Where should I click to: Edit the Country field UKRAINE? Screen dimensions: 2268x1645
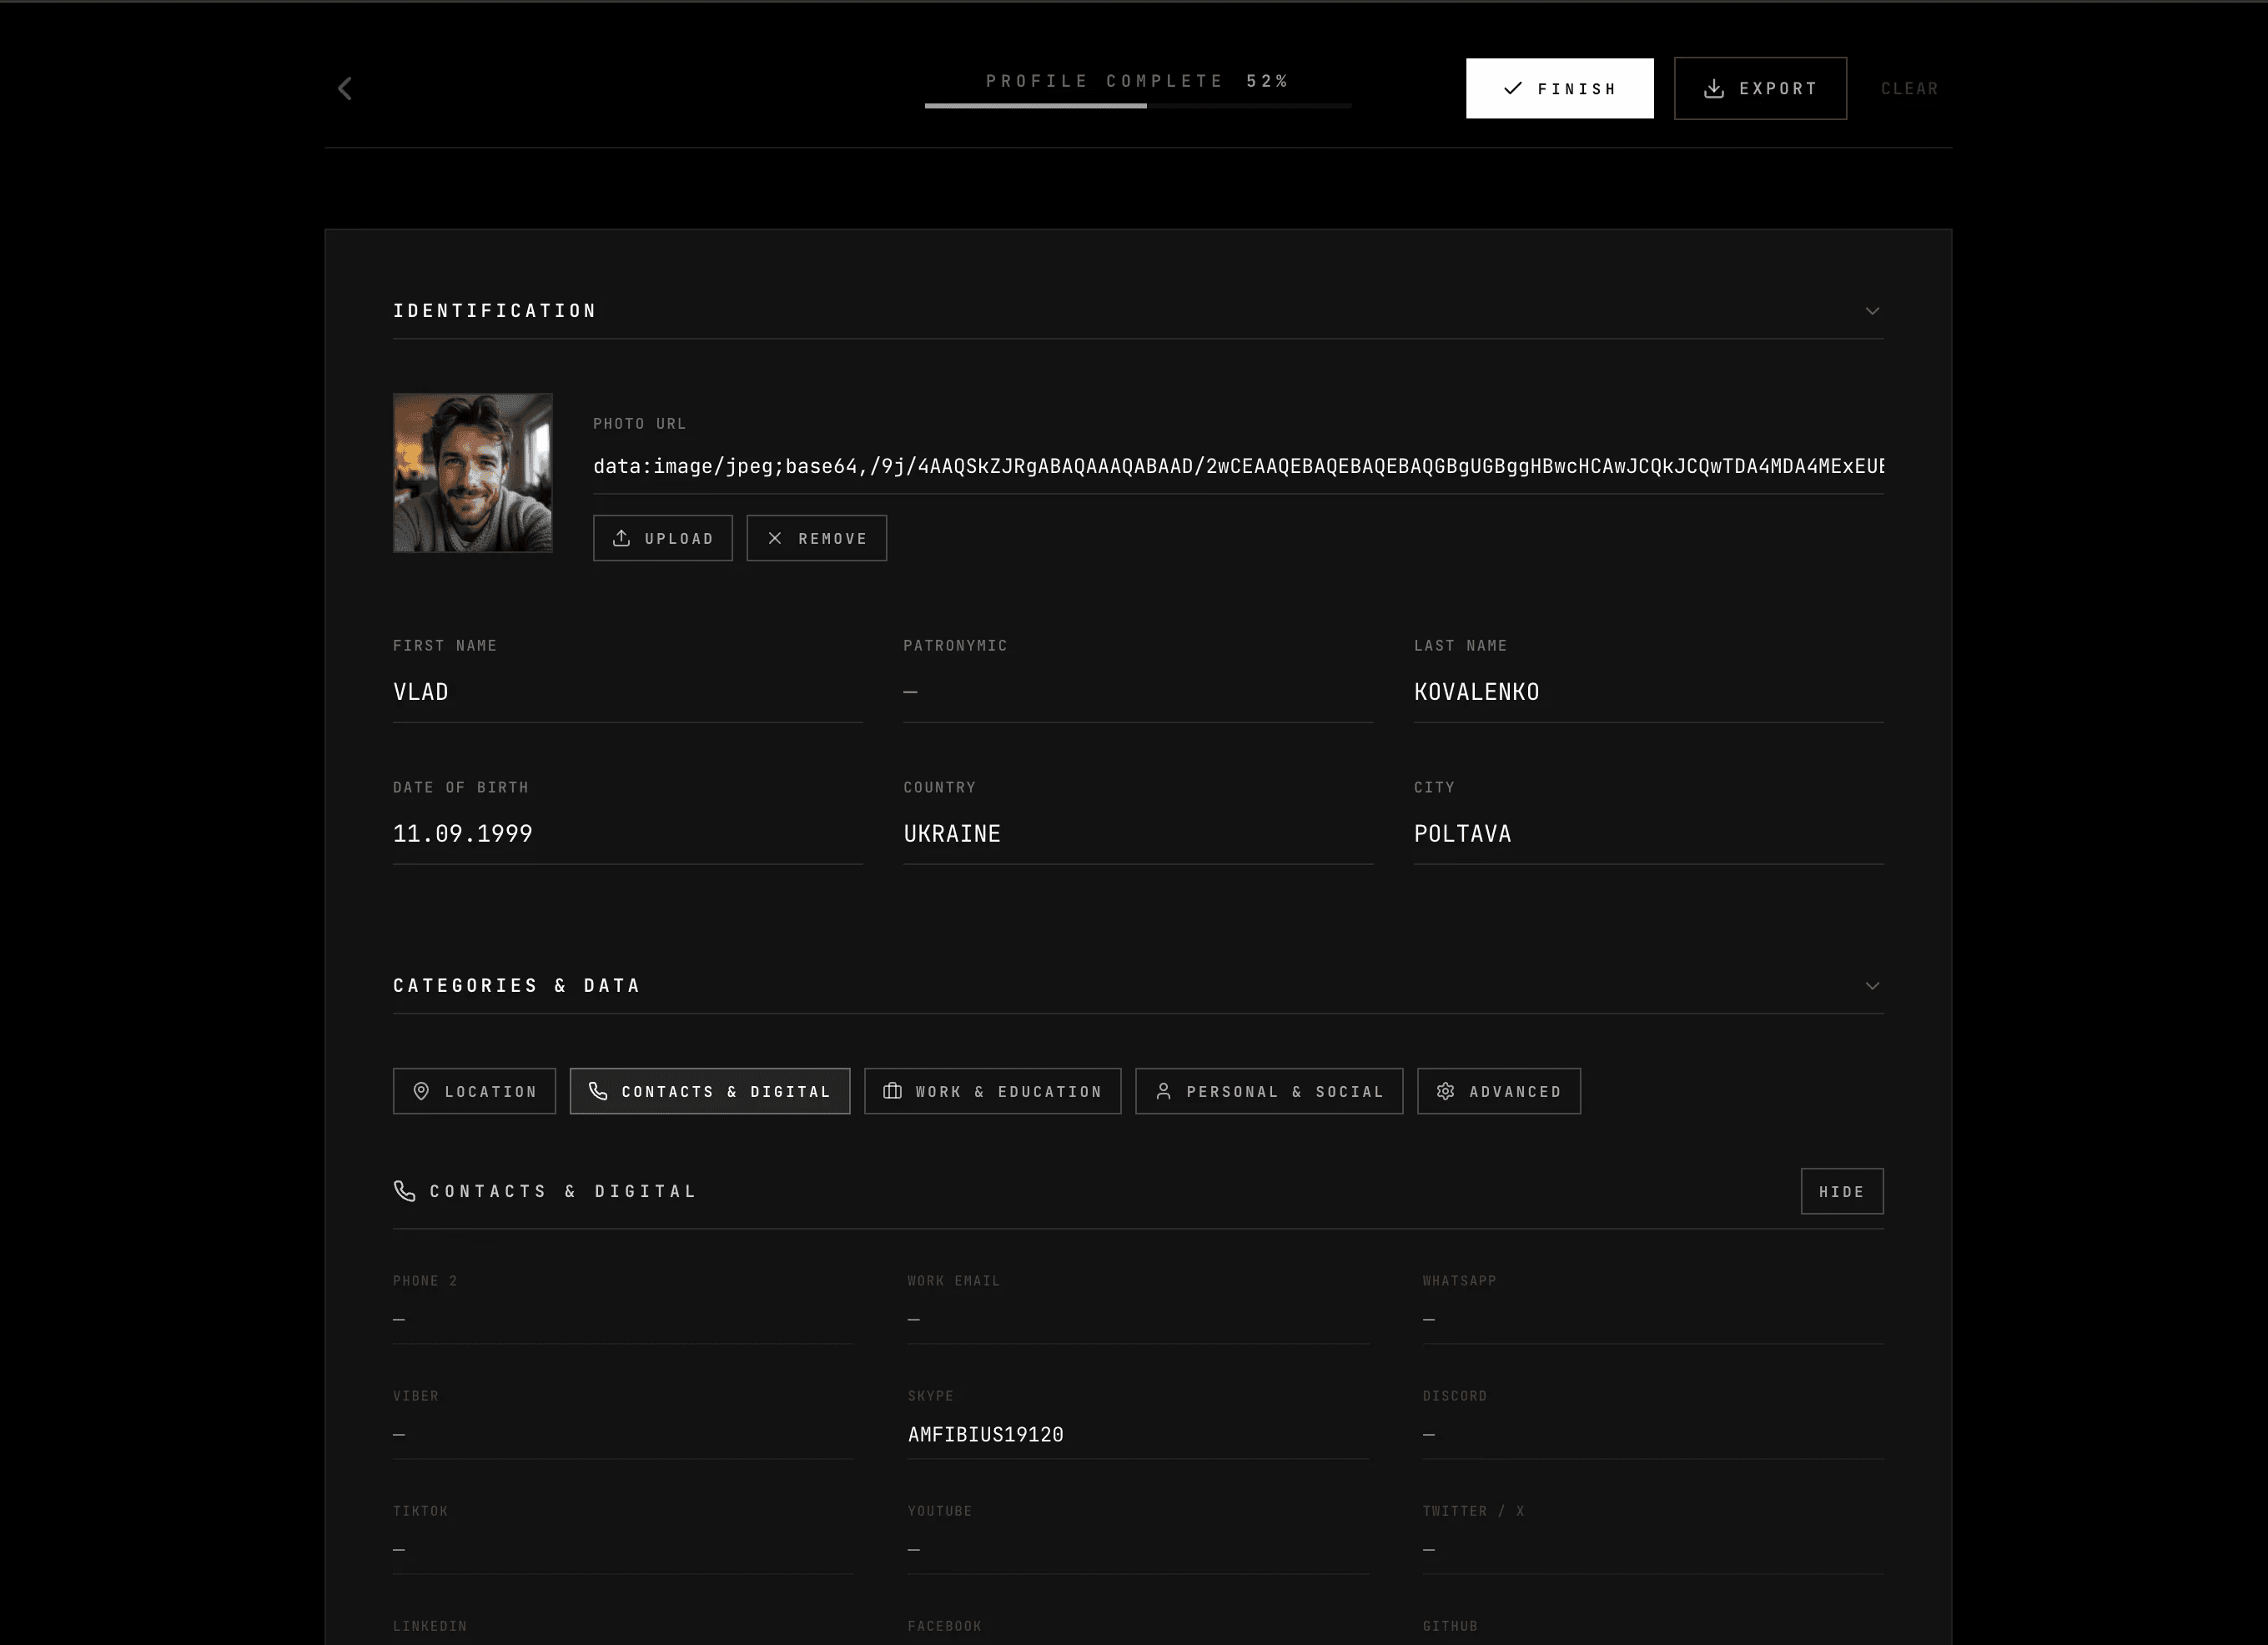coord(1138,834)
